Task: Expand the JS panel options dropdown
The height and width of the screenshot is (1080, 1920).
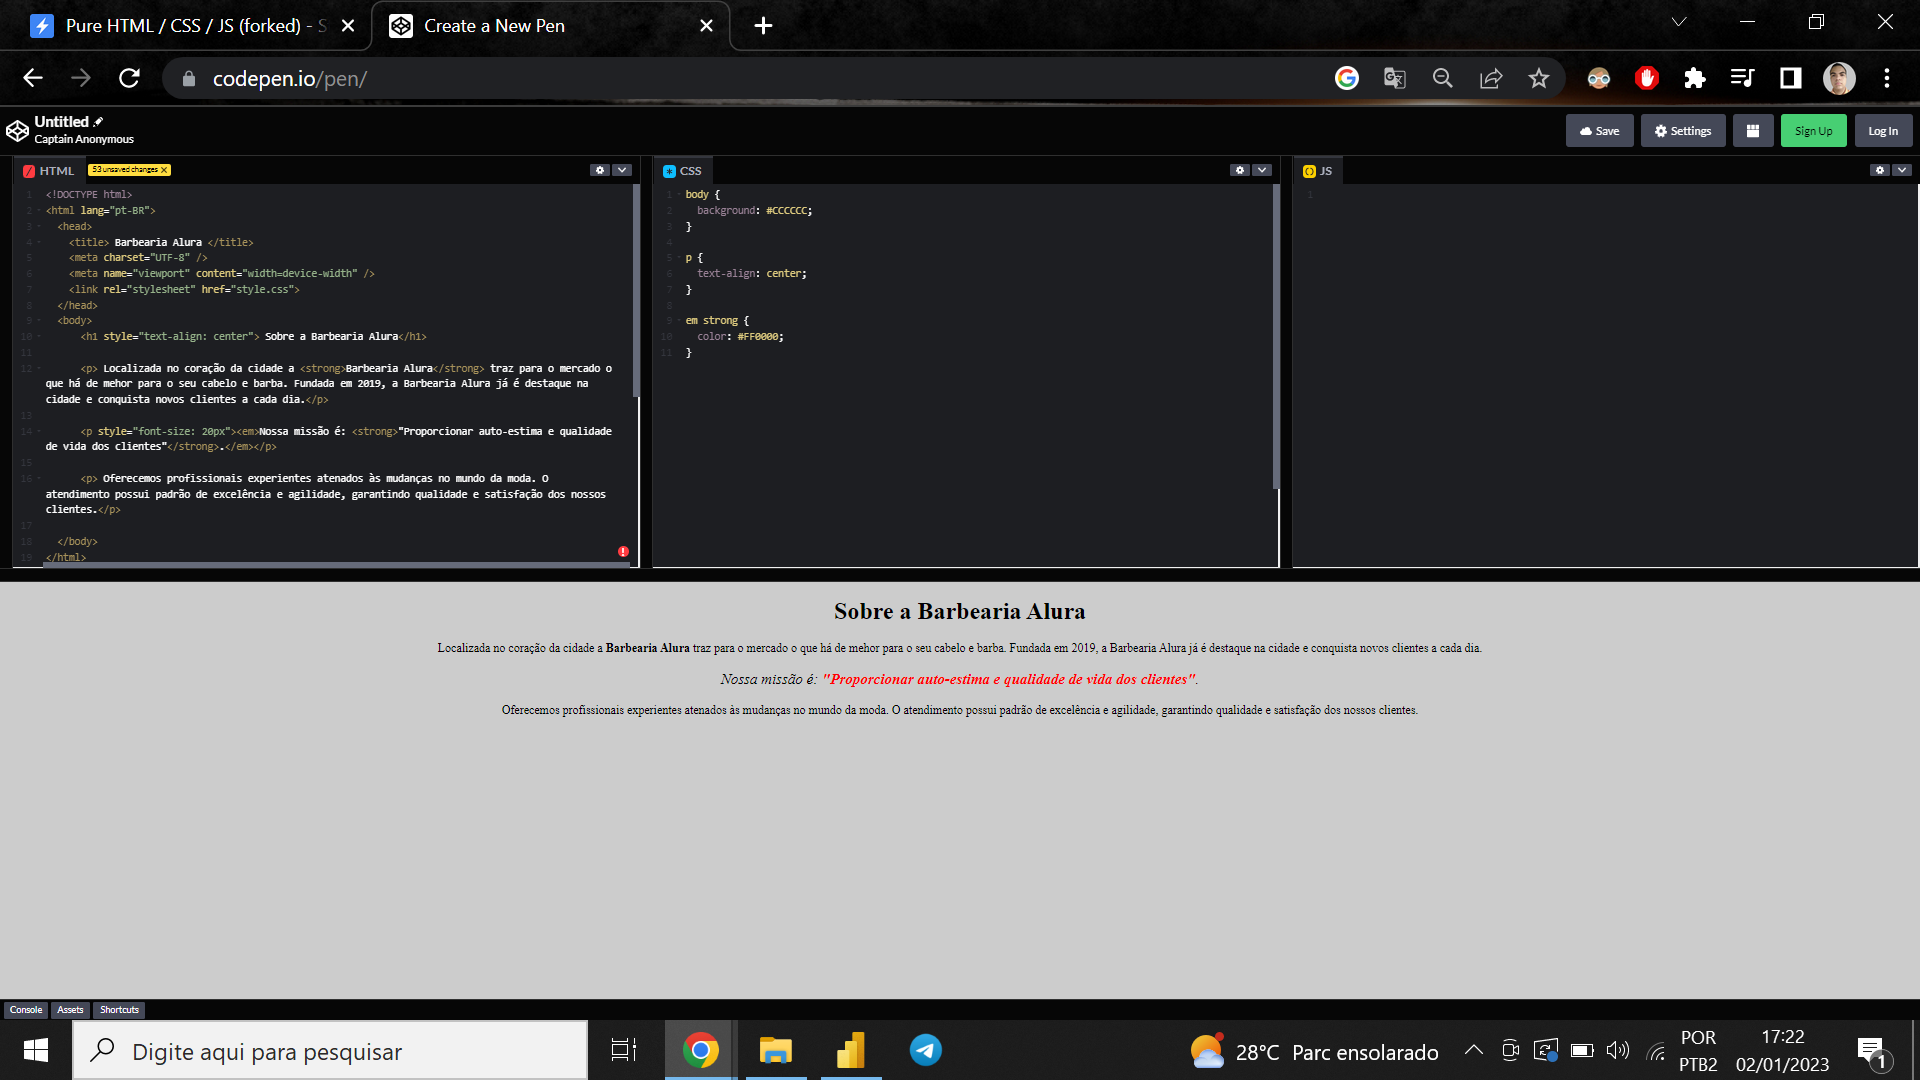Action: (1903, 169)
